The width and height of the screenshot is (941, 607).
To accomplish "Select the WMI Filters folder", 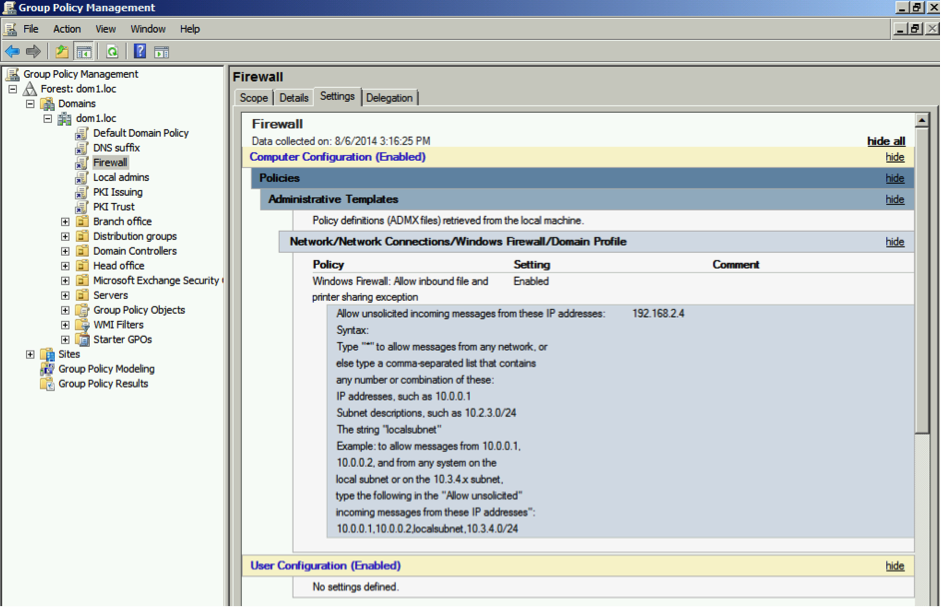I will tap(118, 325).
